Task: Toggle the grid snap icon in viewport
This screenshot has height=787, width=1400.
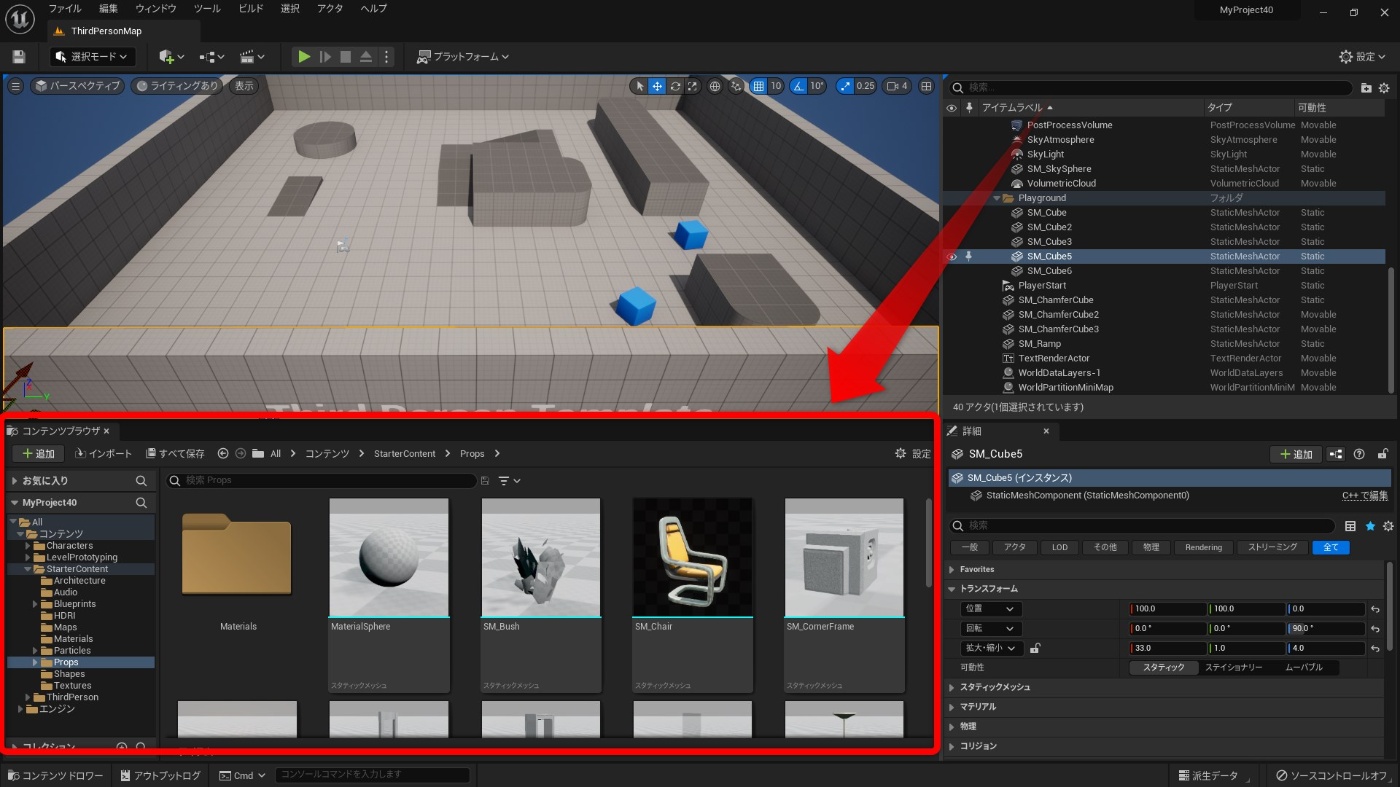Action: coord(759,86)
